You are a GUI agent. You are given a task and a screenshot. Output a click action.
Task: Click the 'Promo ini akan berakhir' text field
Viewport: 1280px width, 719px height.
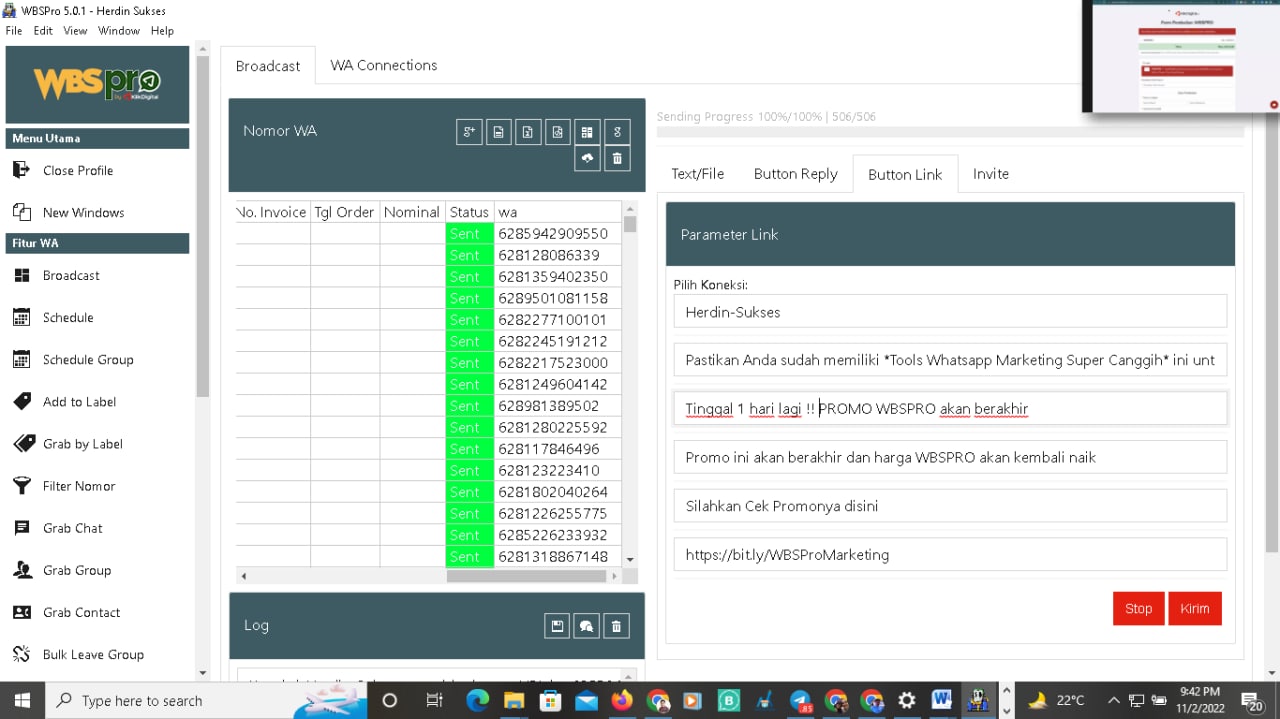(950, 457)
